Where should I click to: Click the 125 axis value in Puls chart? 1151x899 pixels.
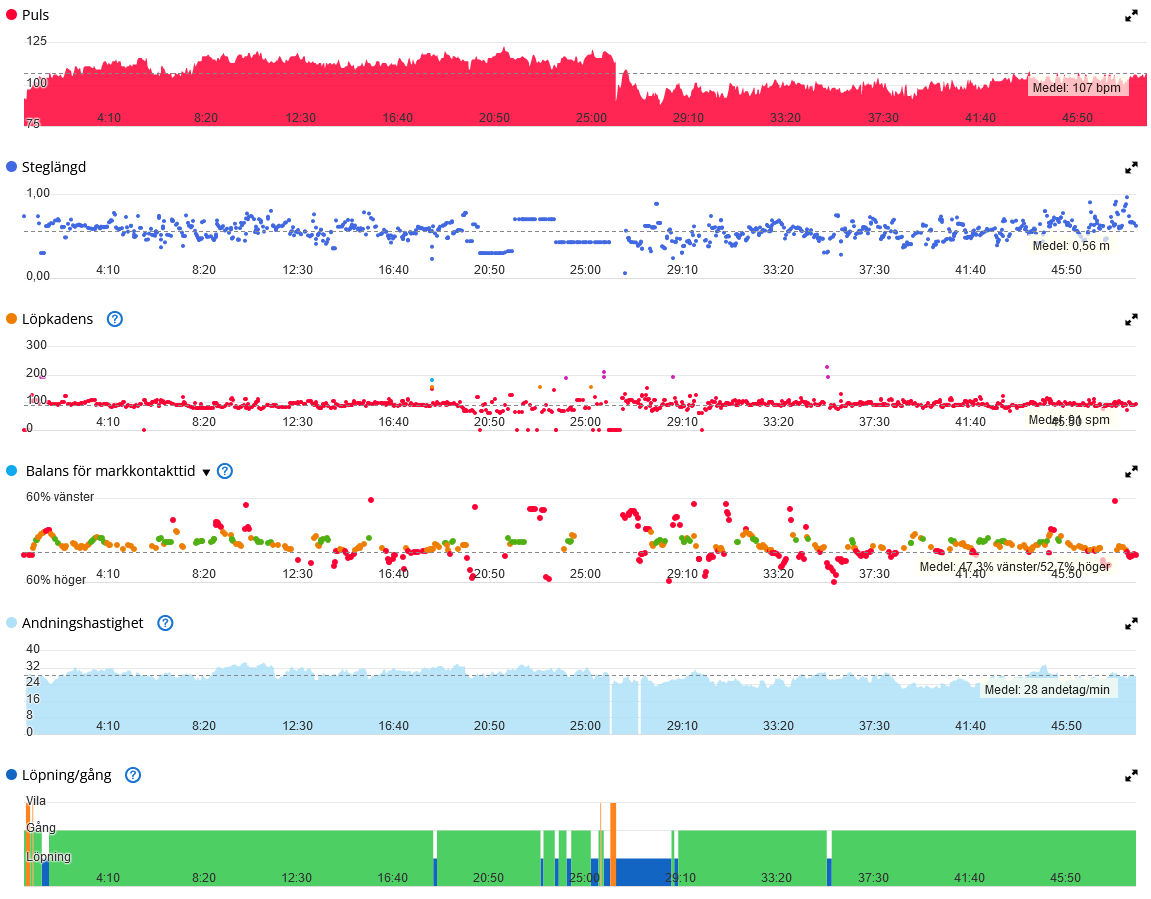(x=37, y=41)
